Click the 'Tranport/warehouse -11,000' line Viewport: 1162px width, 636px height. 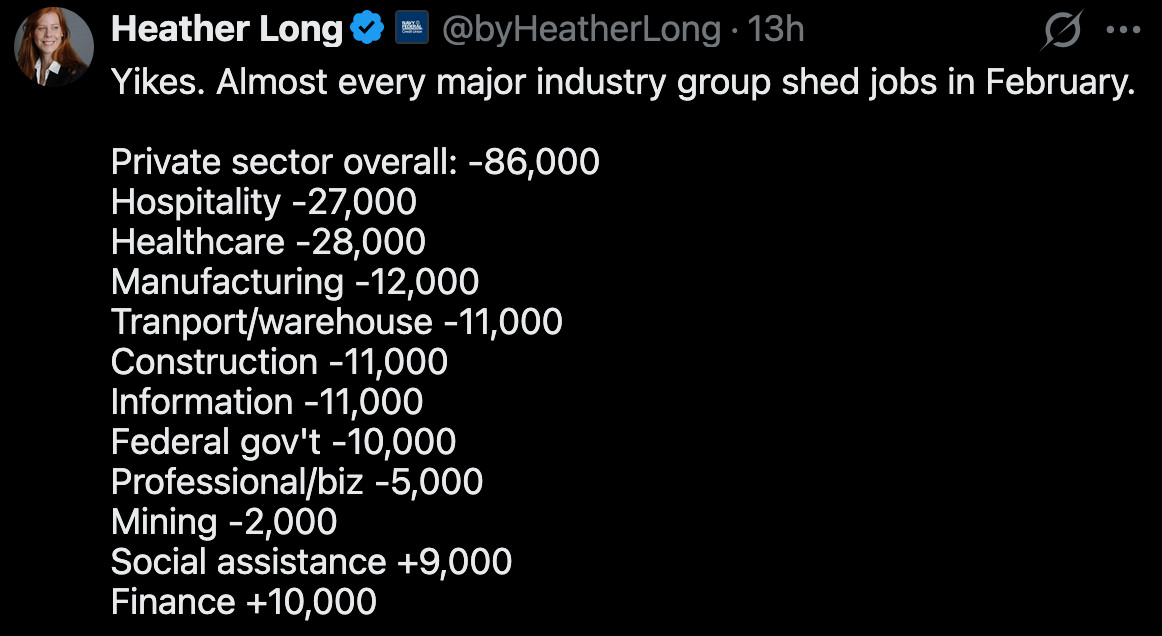tap(337, 322)
